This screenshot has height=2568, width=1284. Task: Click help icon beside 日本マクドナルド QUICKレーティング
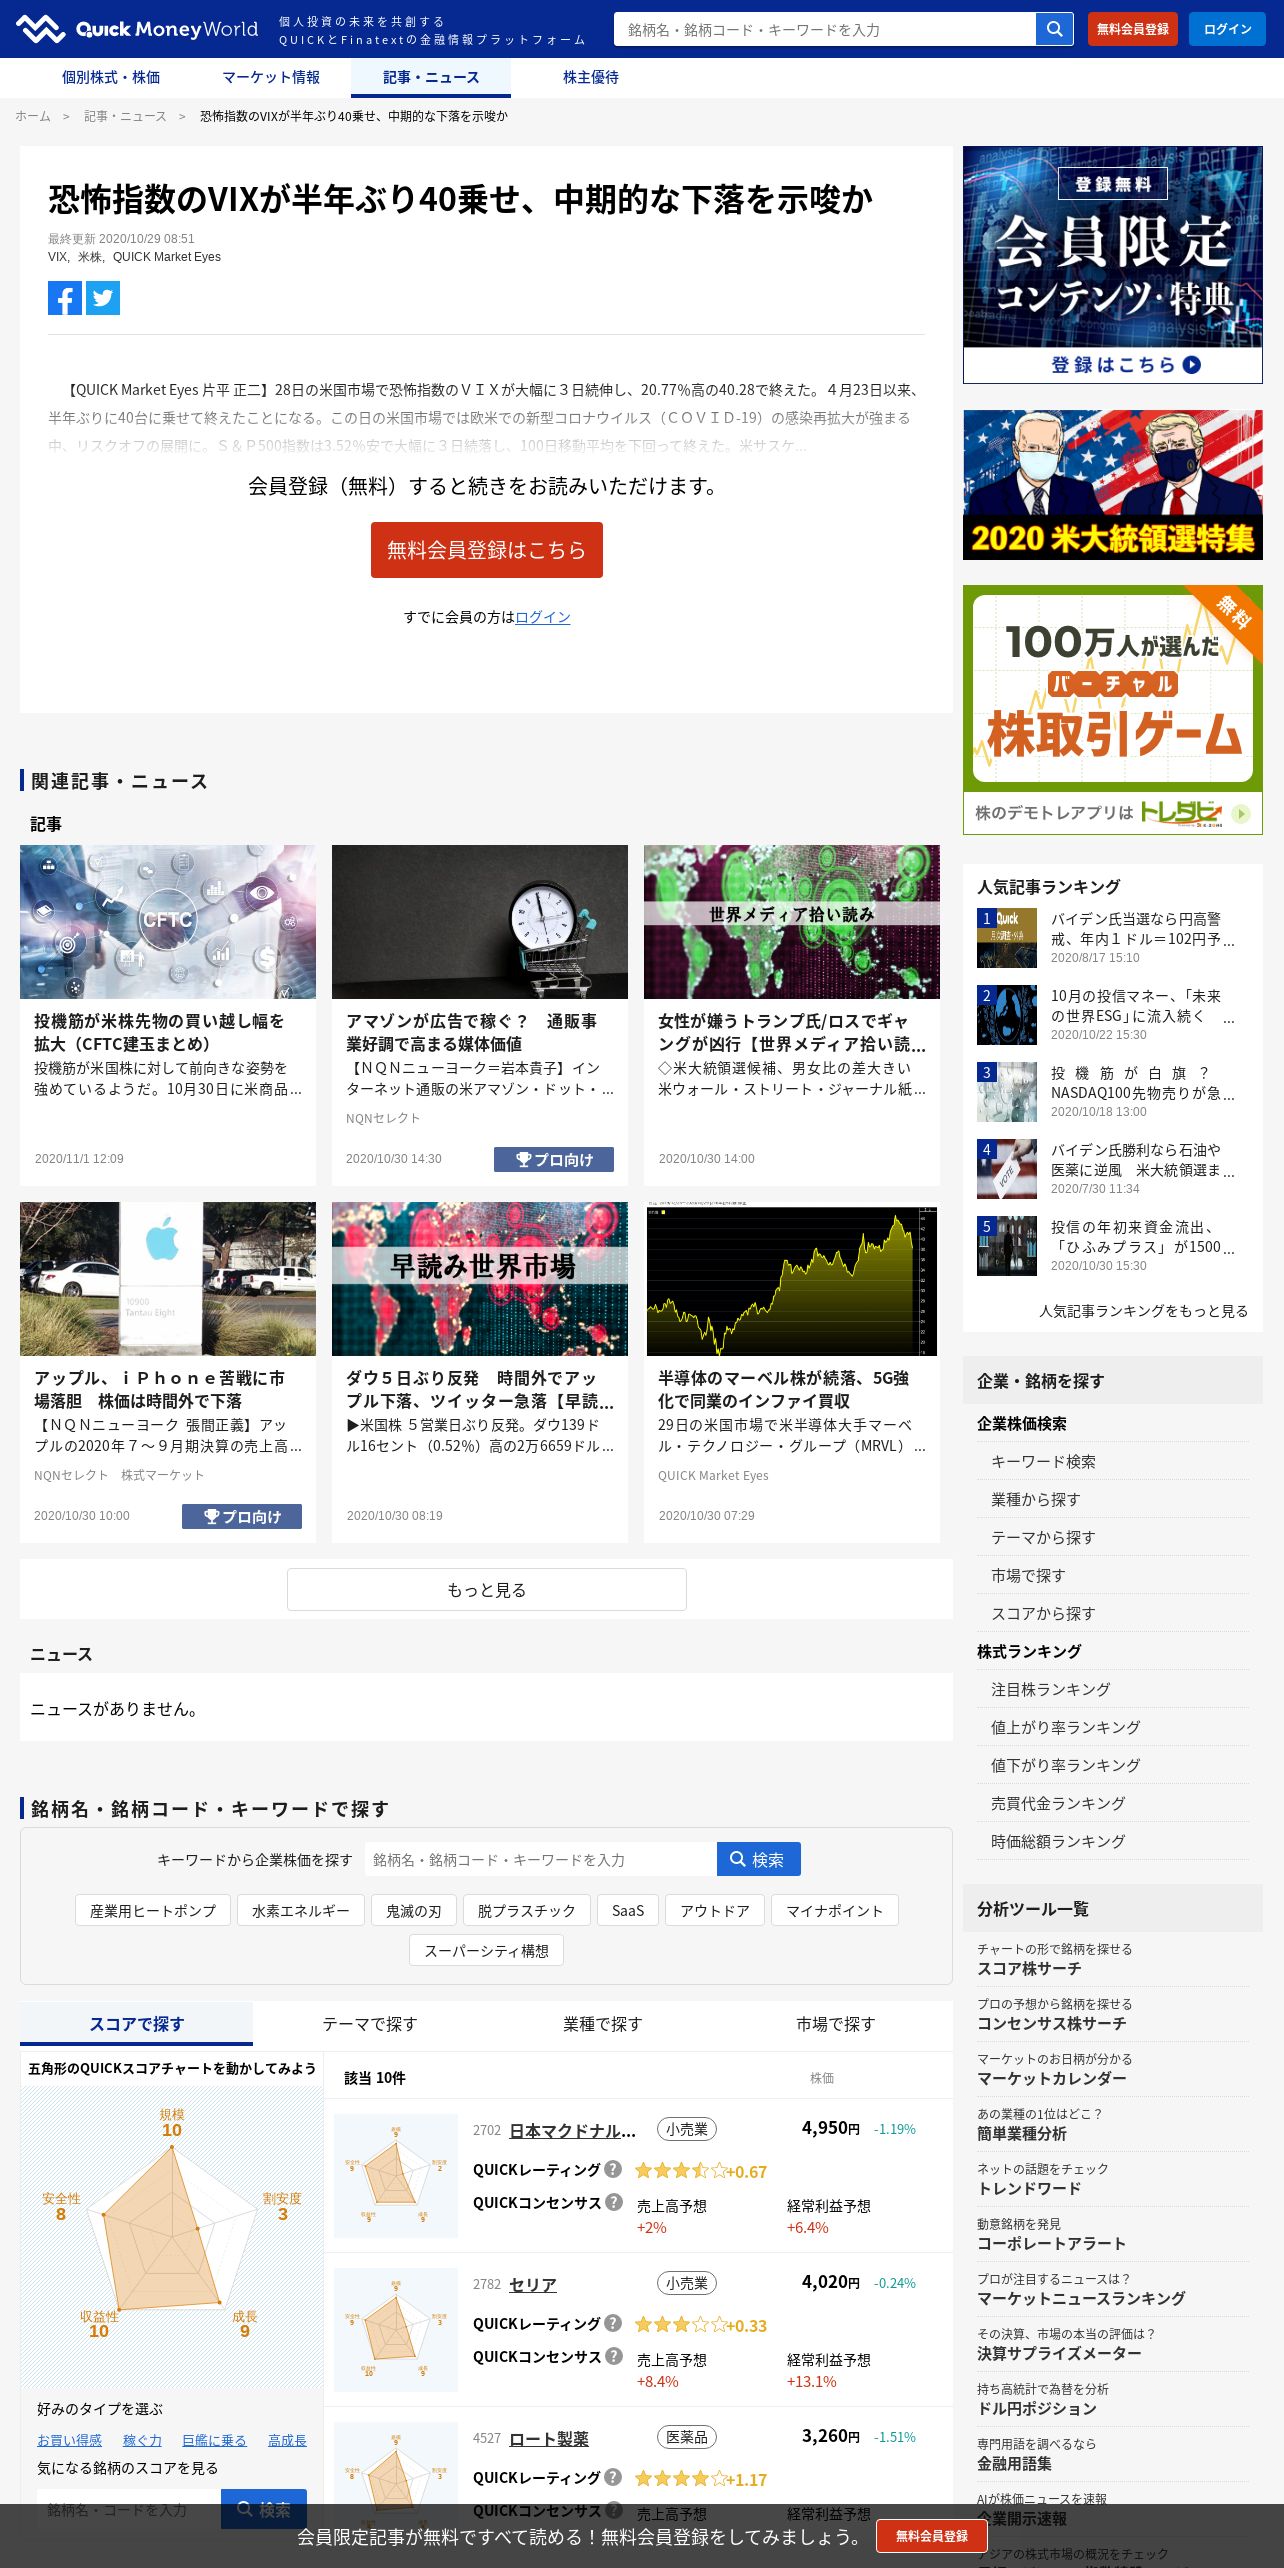point(613,2169)
